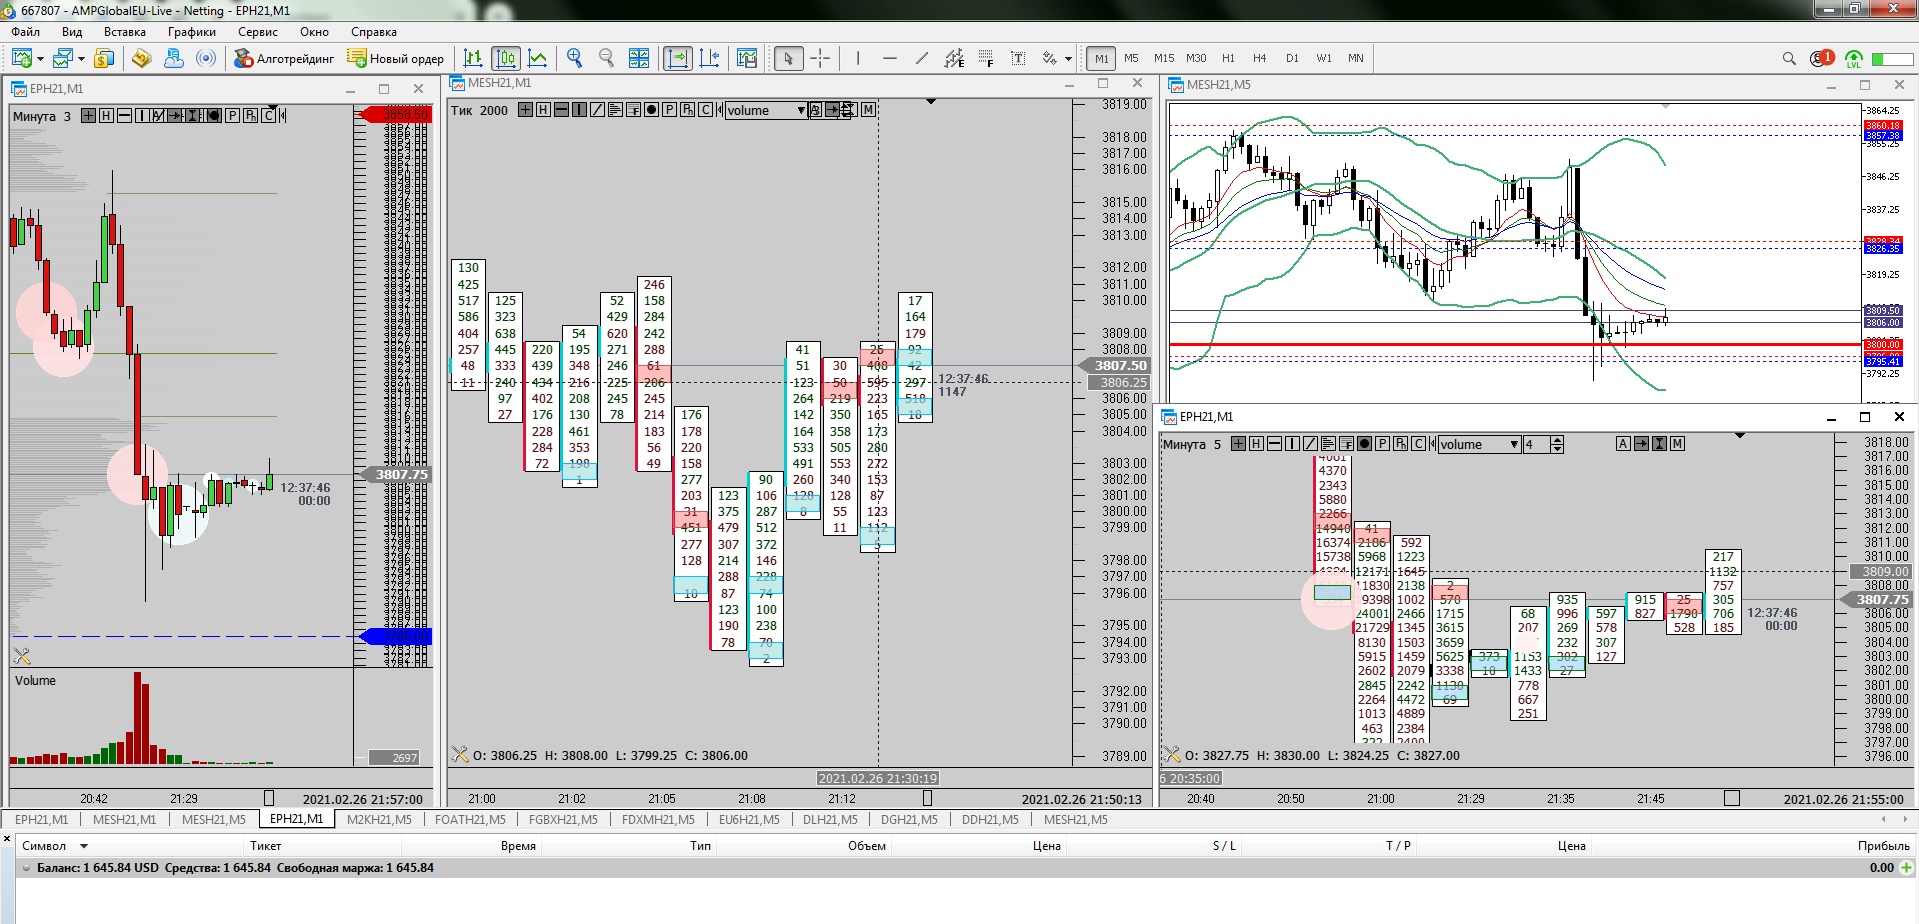The width and height of the screenshot is (1919, 924).
Task: Click the Алготрейдинг button
Action: pyautogui.click(x=284, y=58)
